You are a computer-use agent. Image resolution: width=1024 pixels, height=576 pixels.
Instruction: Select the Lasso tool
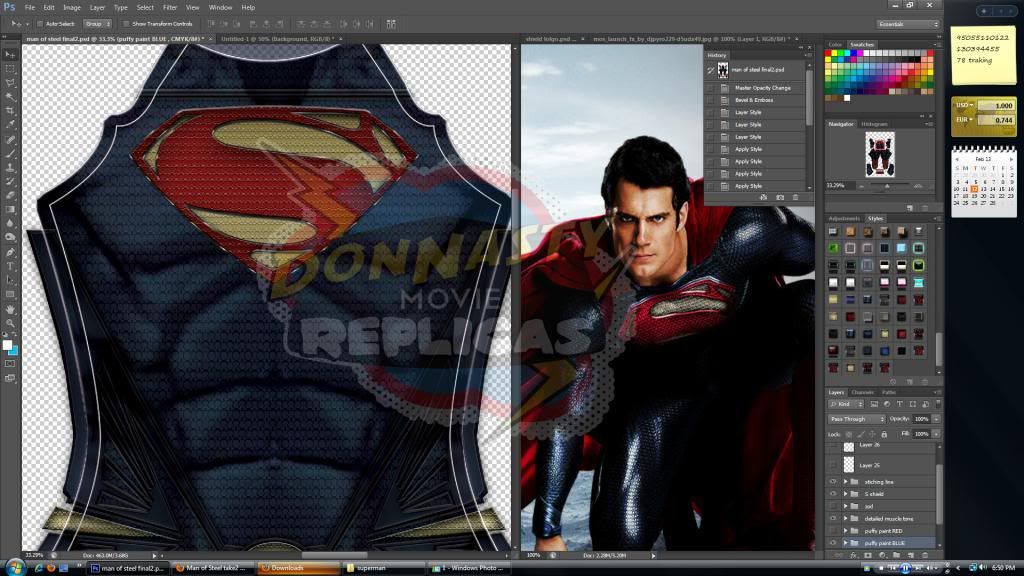tap(10, 83)
